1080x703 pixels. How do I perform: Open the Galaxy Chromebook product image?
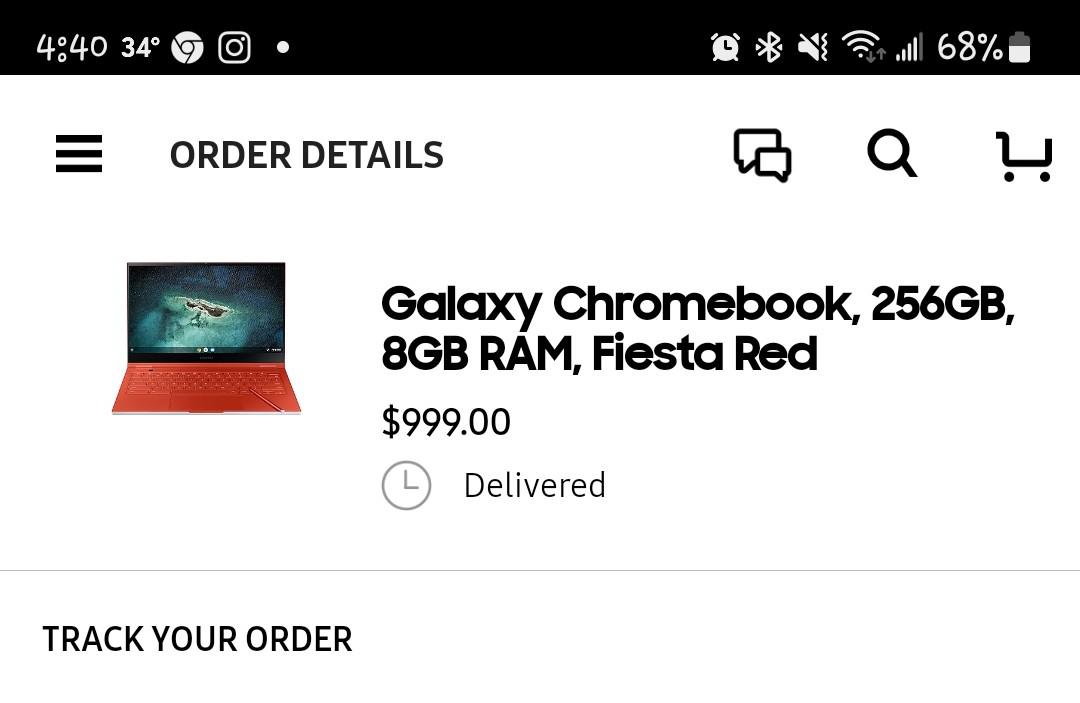tap(206, 338)
